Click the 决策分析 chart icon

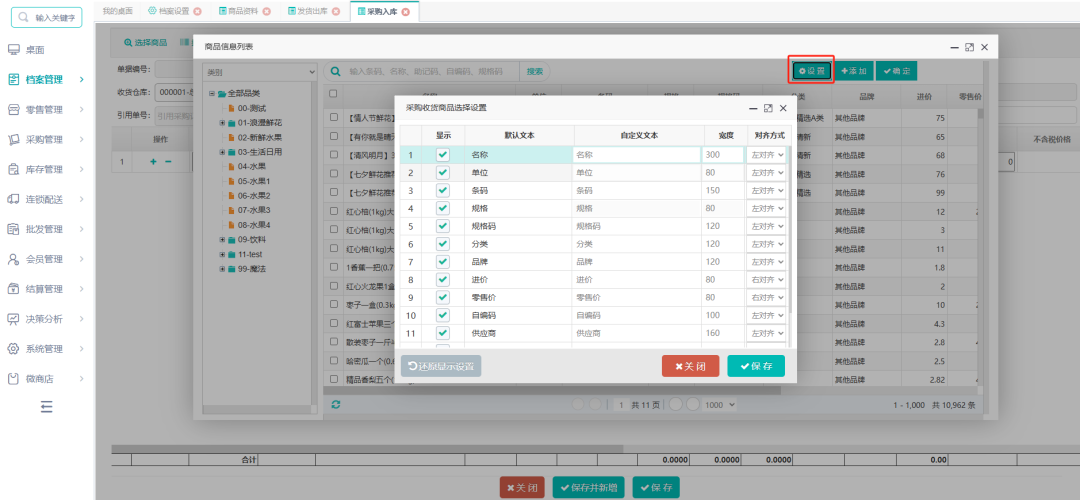pyautogui.click(x=13, y=319)
